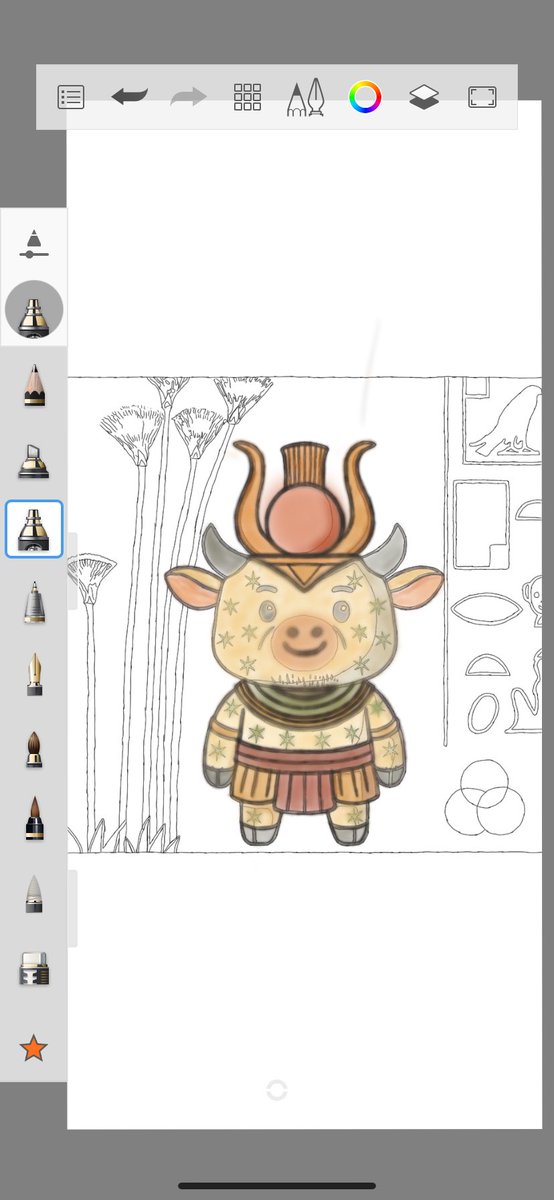The image size is (554, 1200).
Task: Select the chisel-tip marker brush
Action: click(x=34, y=460)
